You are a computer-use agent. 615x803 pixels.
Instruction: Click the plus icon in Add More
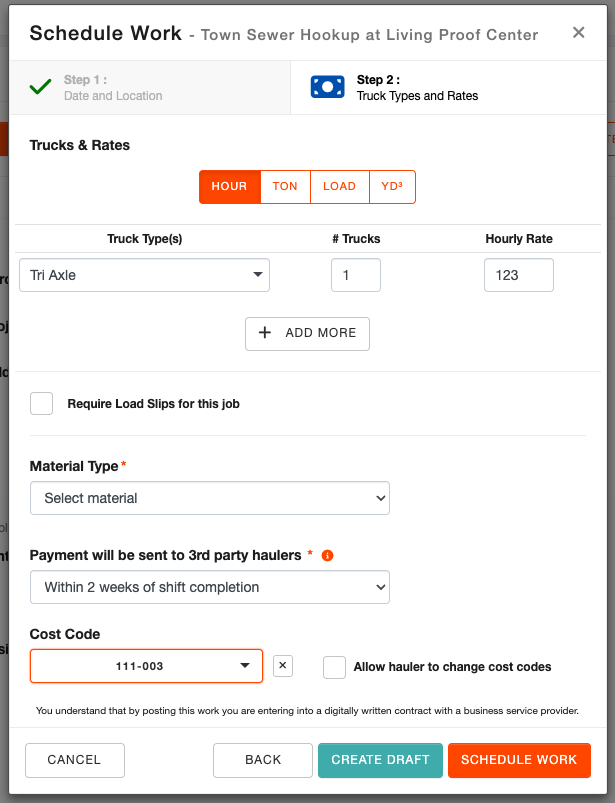[x=265, y=333]
